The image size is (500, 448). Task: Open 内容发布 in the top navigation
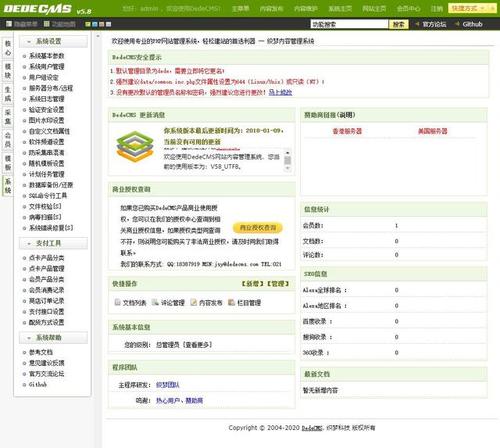272,9
